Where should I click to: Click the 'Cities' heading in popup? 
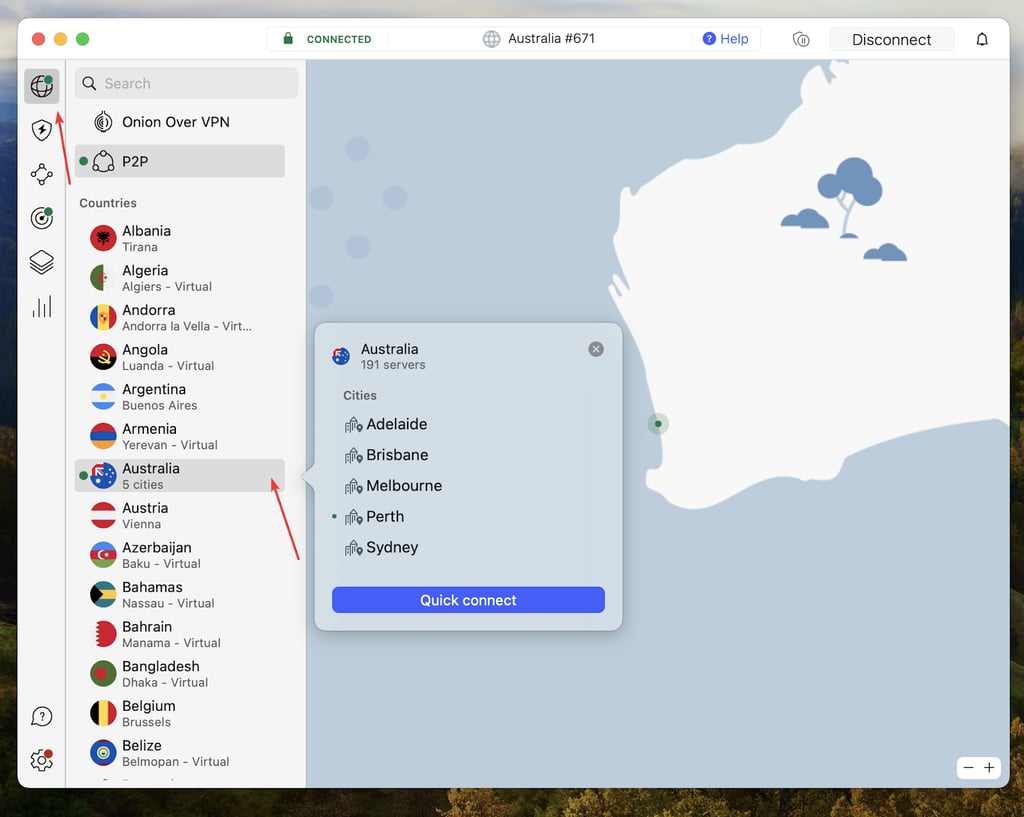[360, 395]
